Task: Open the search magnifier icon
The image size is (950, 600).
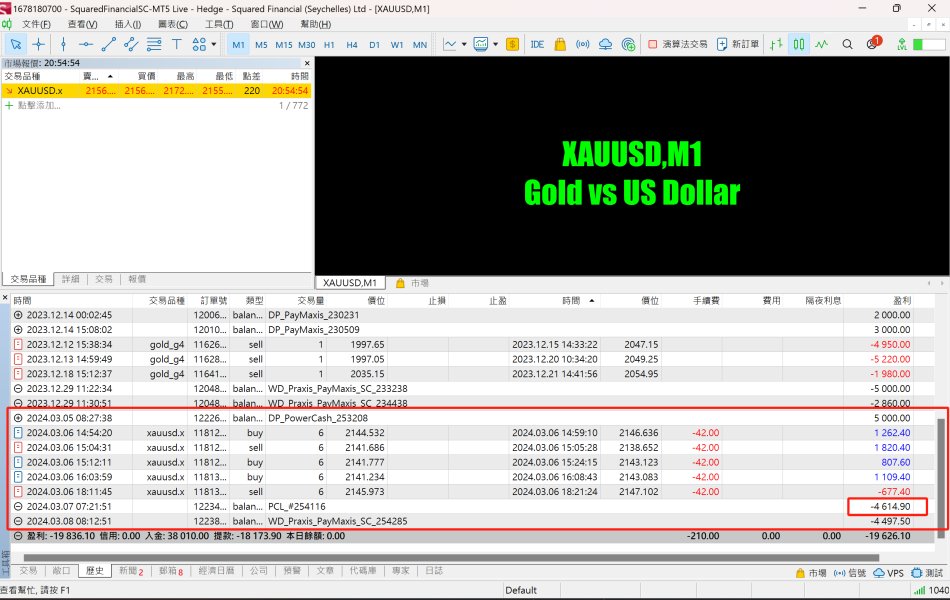Action: pos(847,44)
